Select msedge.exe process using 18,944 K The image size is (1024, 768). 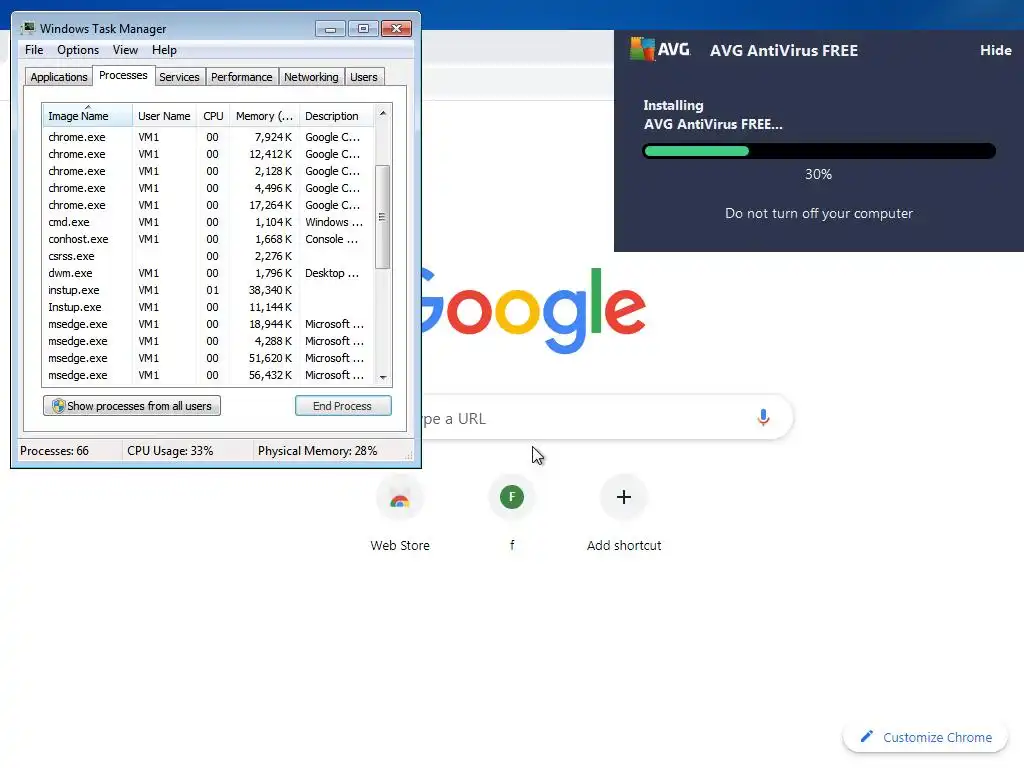(208, 324)
